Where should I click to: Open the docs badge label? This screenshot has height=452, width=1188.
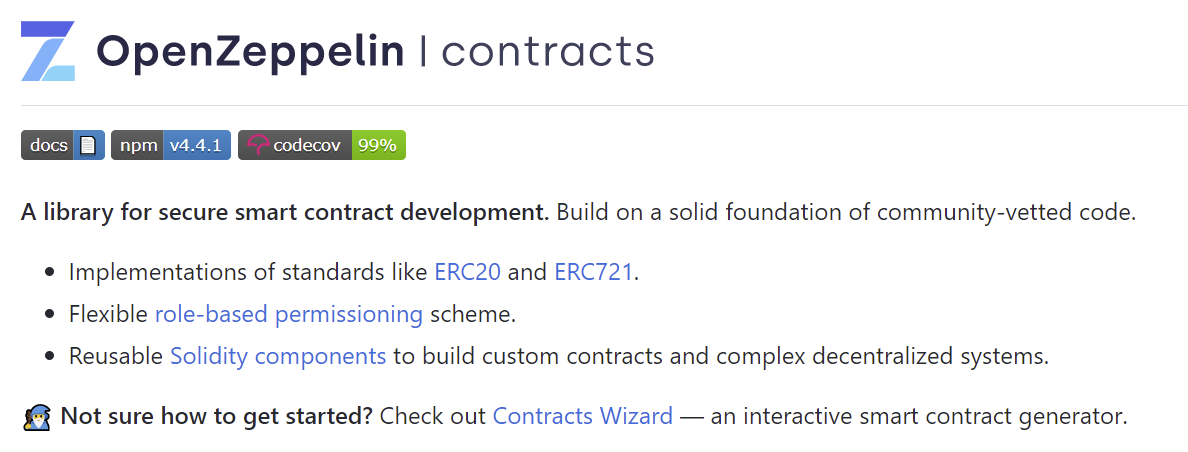tap(47, 145)
